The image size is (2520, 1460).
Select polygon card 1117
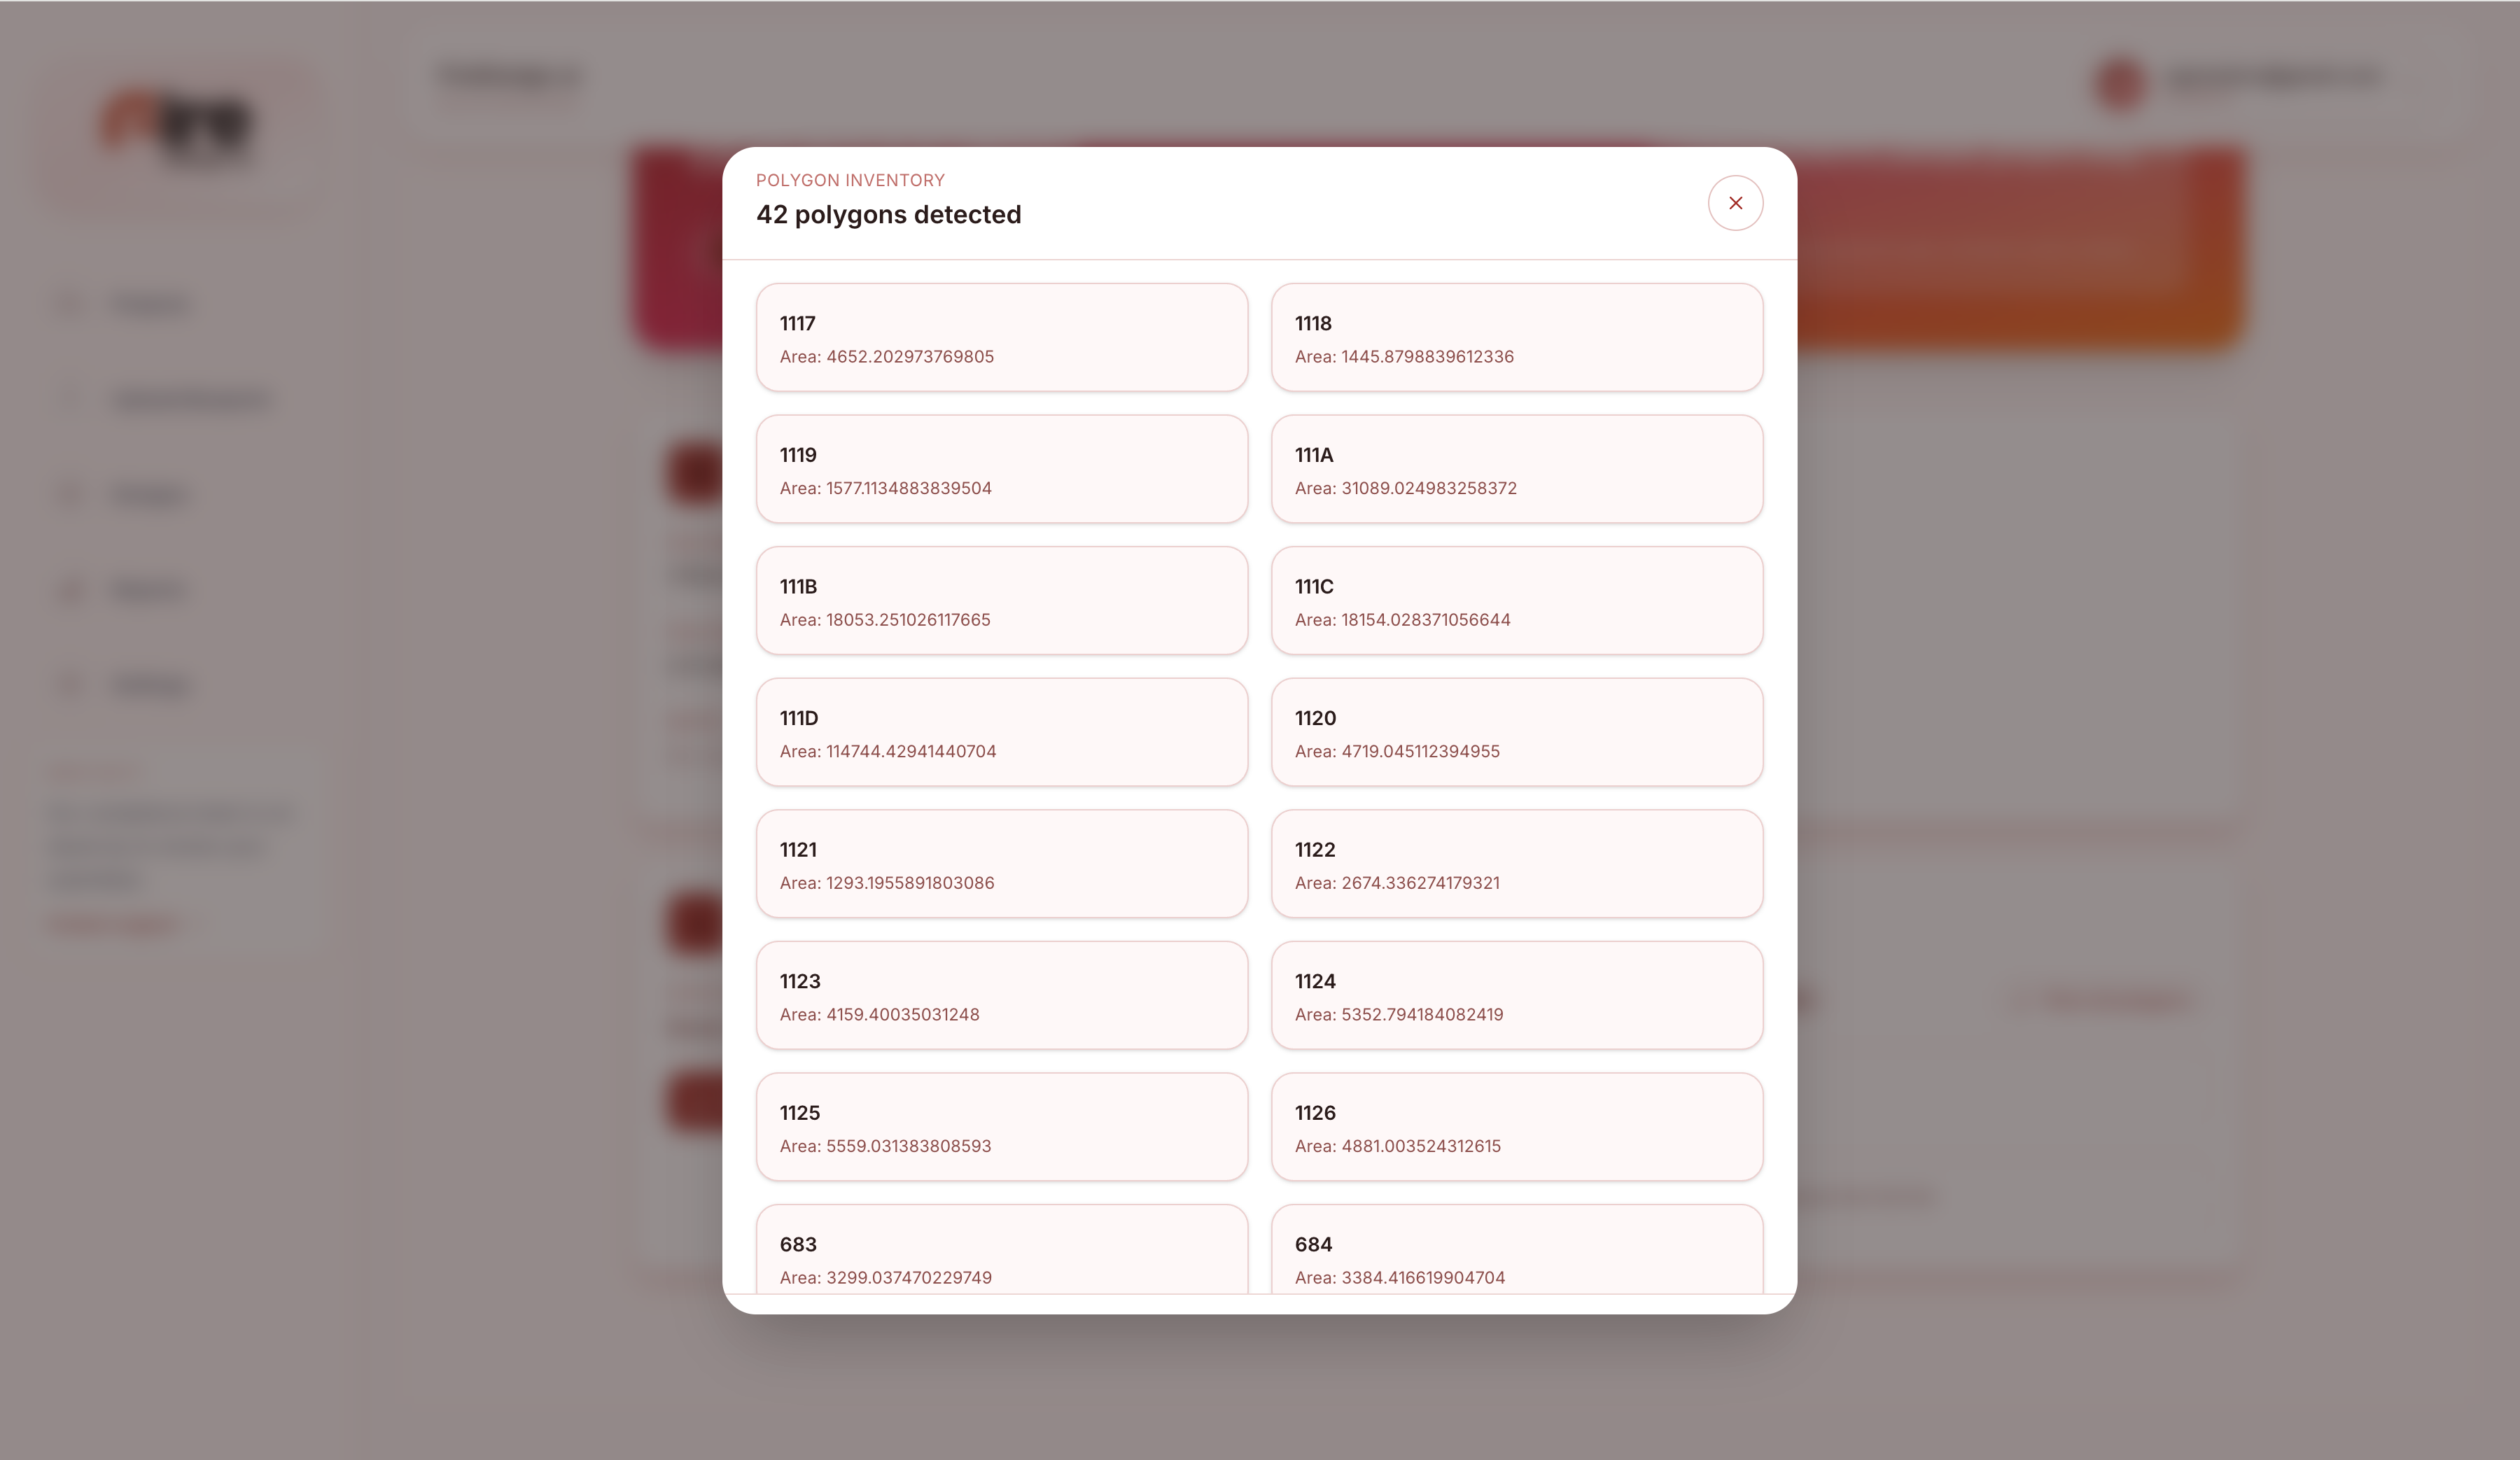(x=1001, y=338)
